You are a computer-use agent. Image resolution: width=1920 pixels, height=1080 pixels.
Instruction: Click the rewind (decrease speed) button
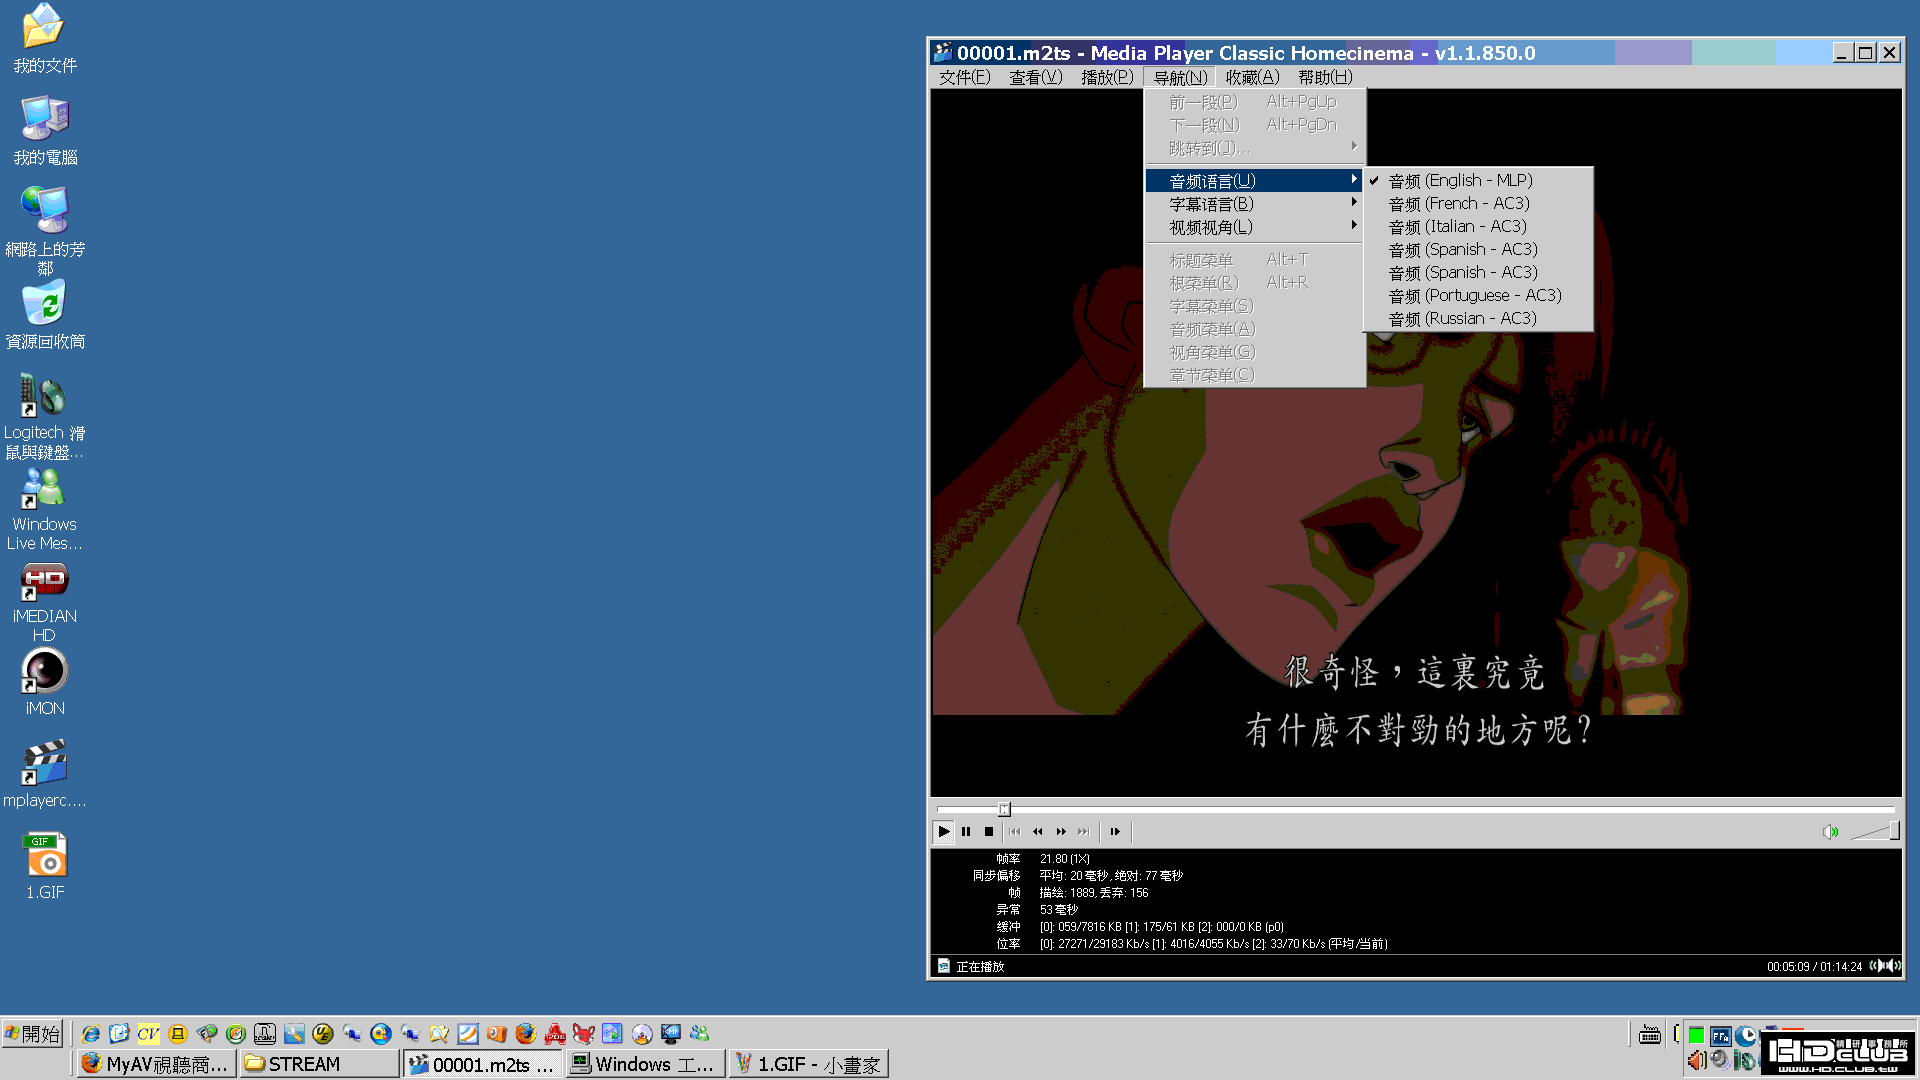(1038, 831)
